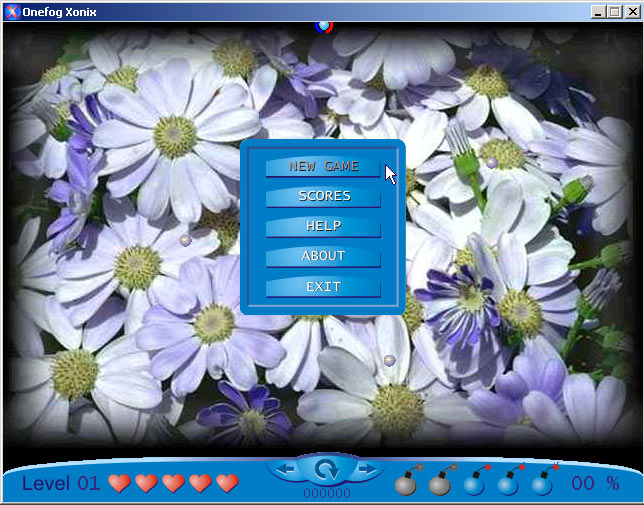The height and width of the screenshot is (505, 644).
Task: Click the left arrow in the bottom control
Action: [285, 468]
